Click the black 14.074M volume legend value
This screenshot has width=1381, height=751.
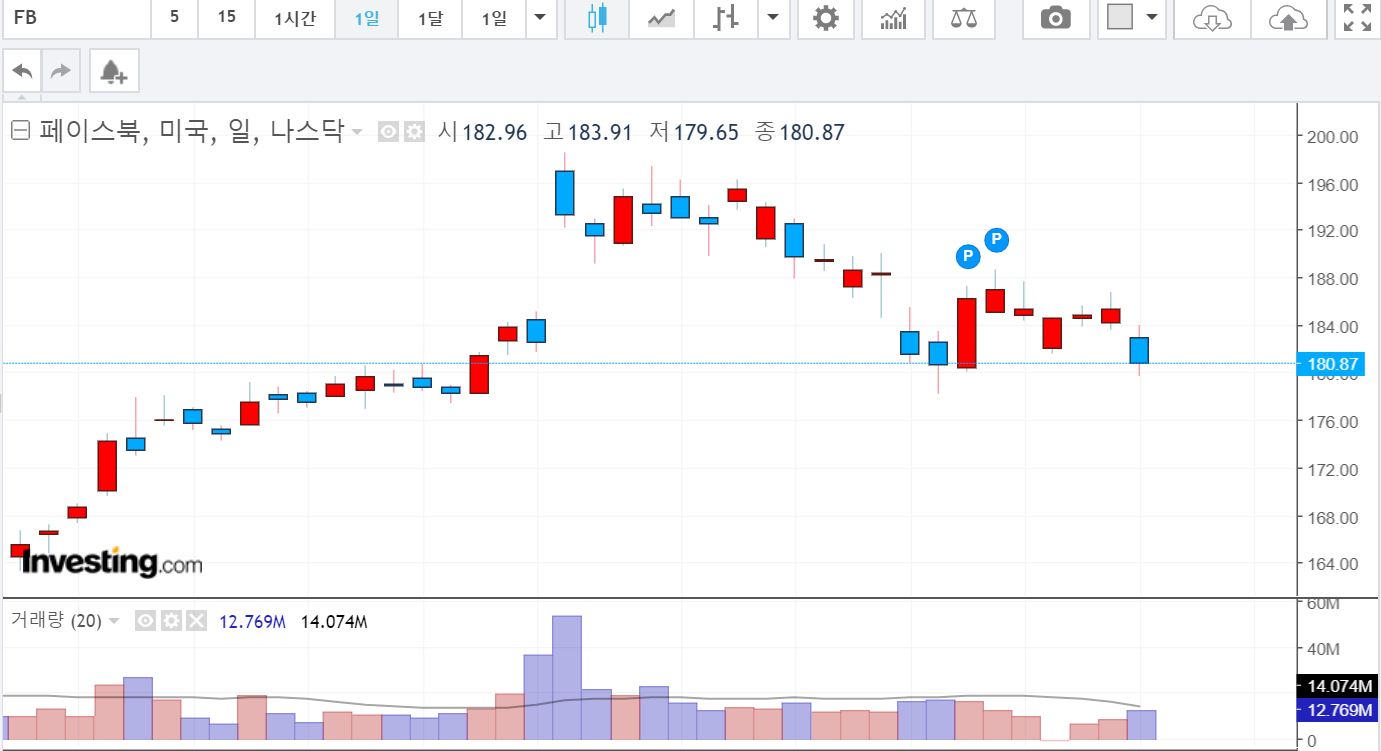(334, 622)
